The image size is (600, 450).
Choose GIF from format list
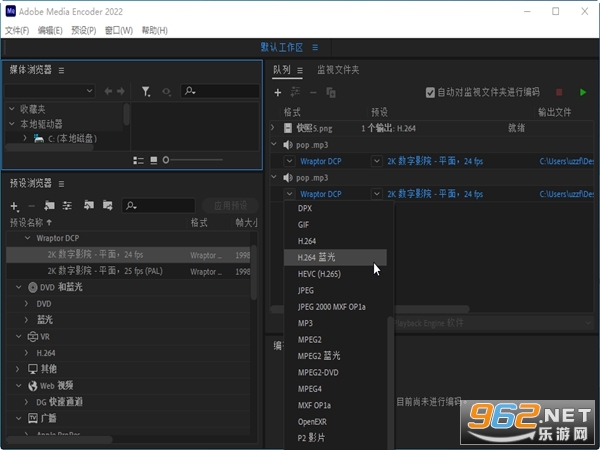pyautogui.click(x=335, y=225)
